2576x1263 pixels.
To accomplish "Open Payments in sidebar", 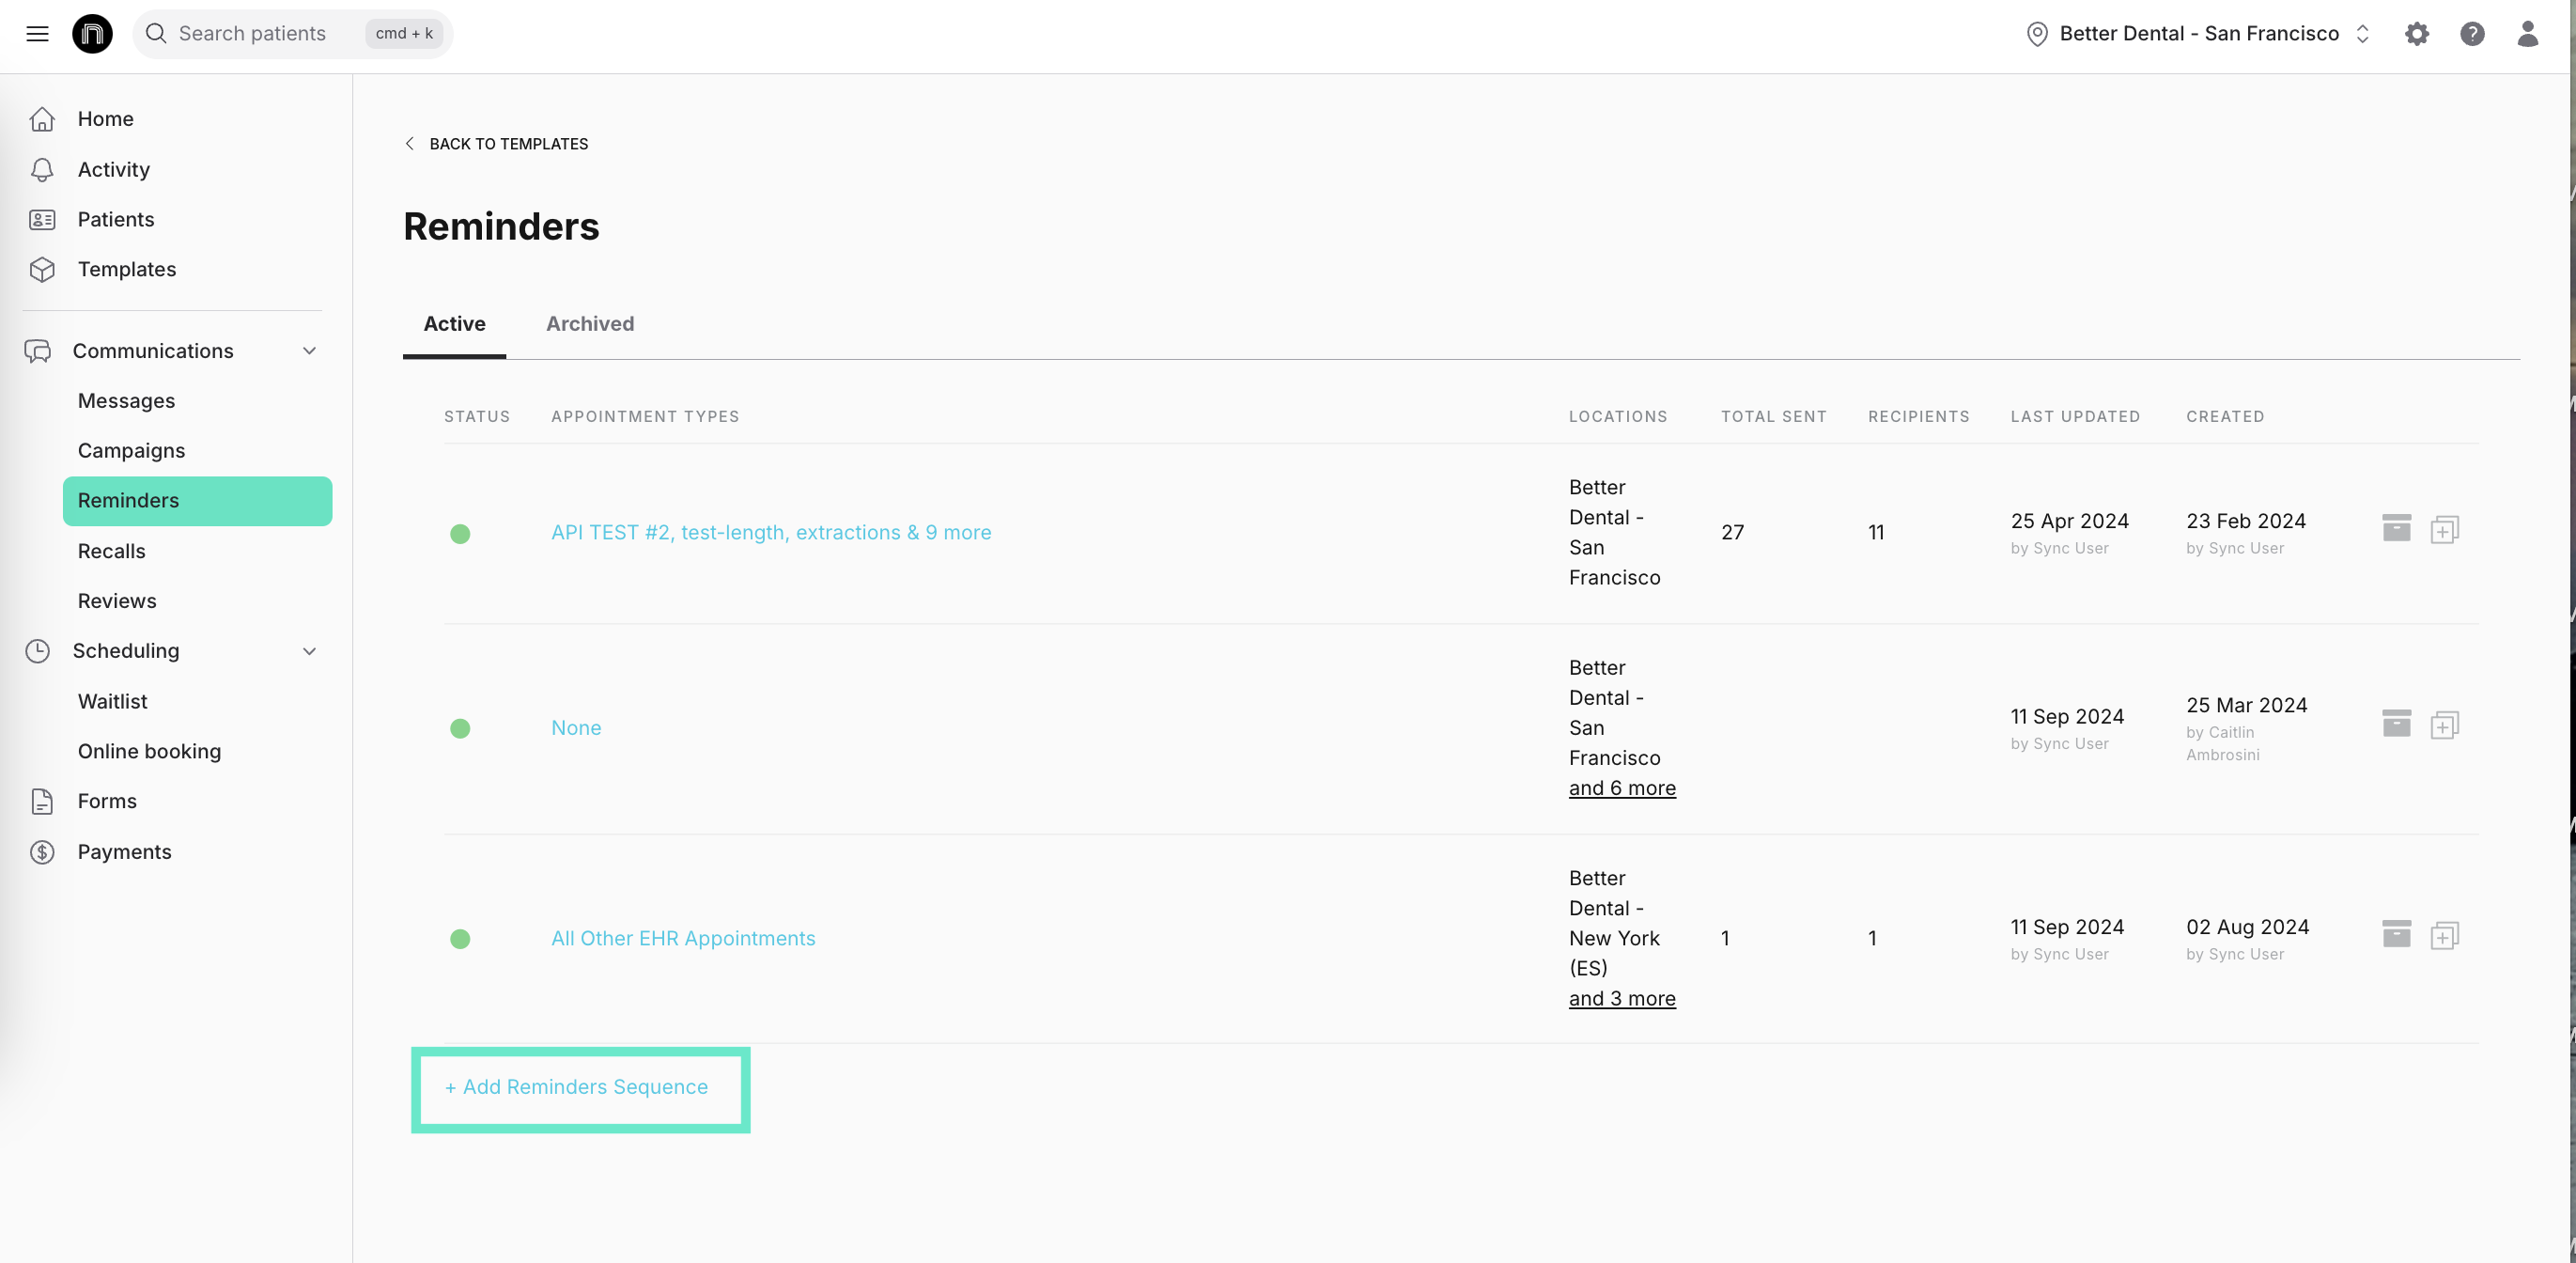I will (x=124, y=852).
